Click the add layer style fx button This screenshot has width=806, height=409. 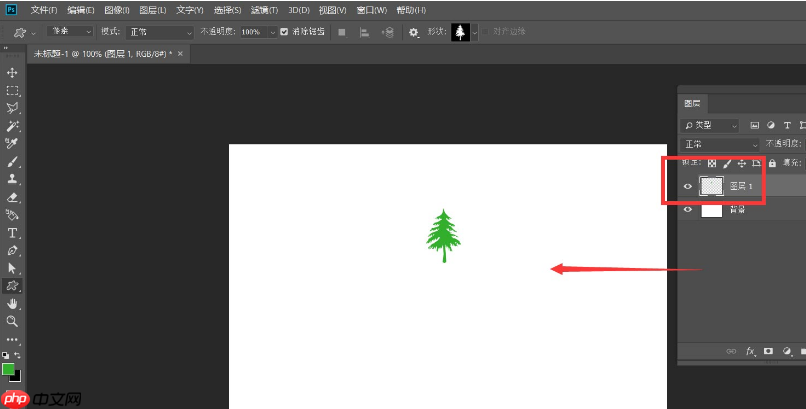click(750, 351)
